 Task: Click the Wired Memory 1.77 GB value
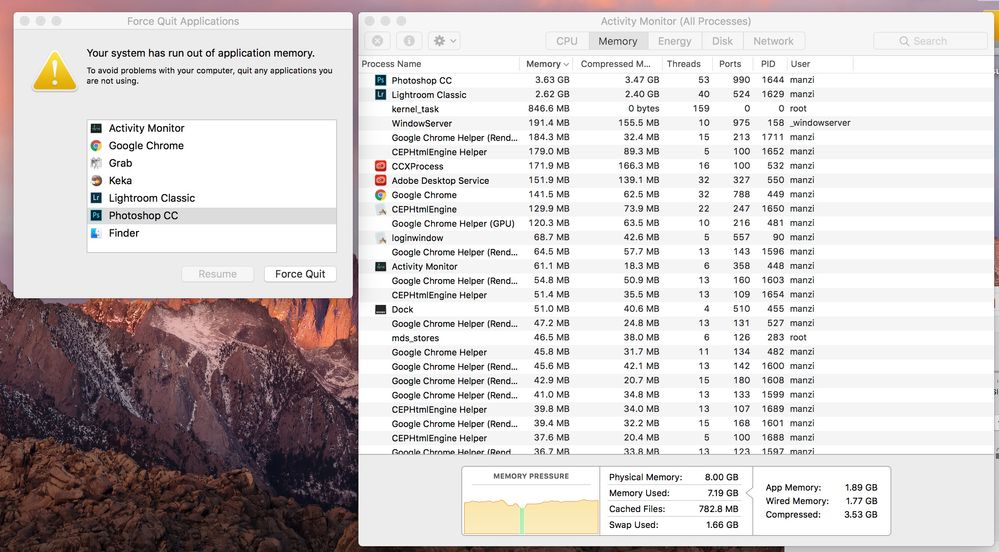(x=861, y=501)
